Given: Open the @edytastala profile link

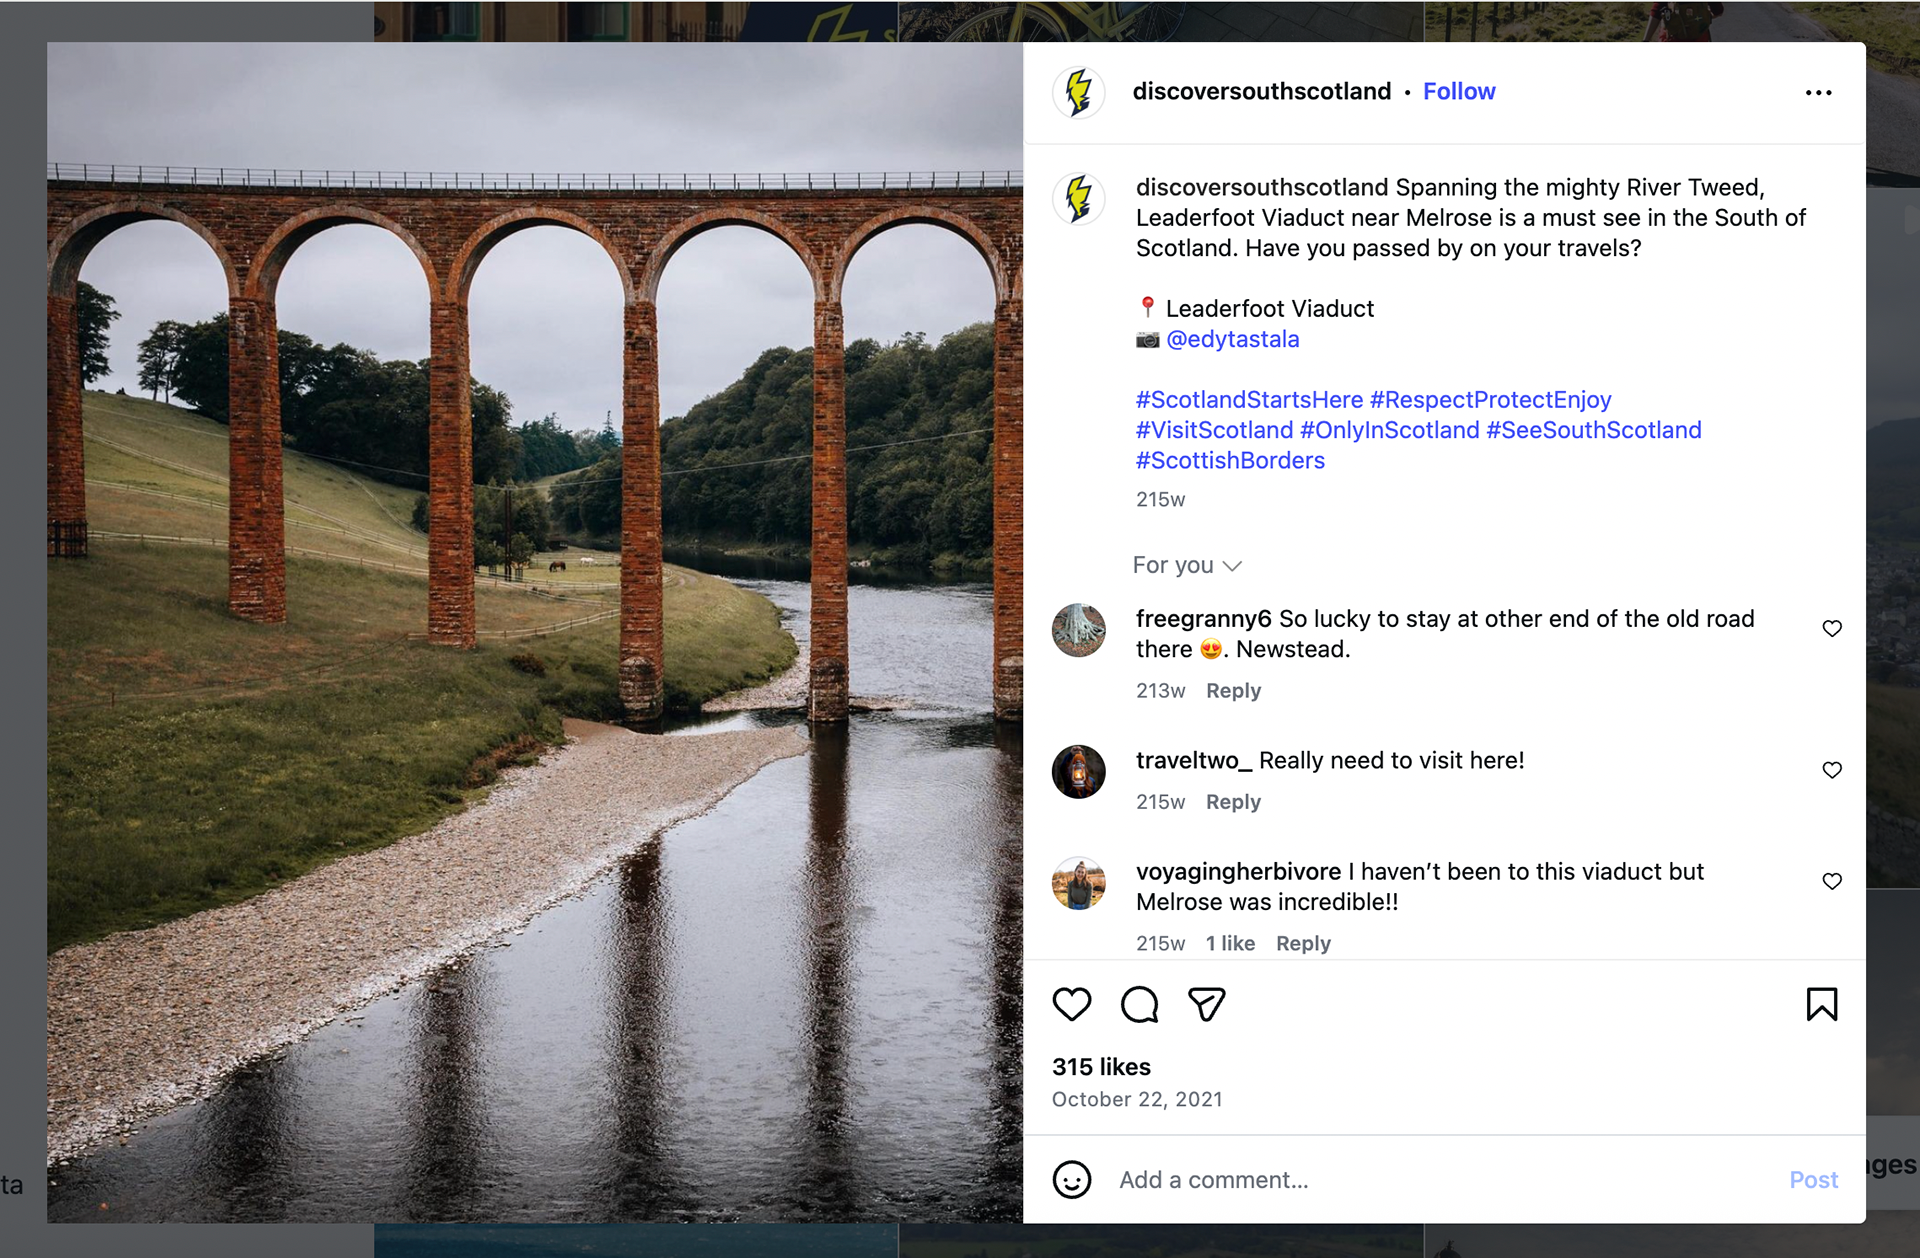Looking at the screenshot, I should (1232, 339).
